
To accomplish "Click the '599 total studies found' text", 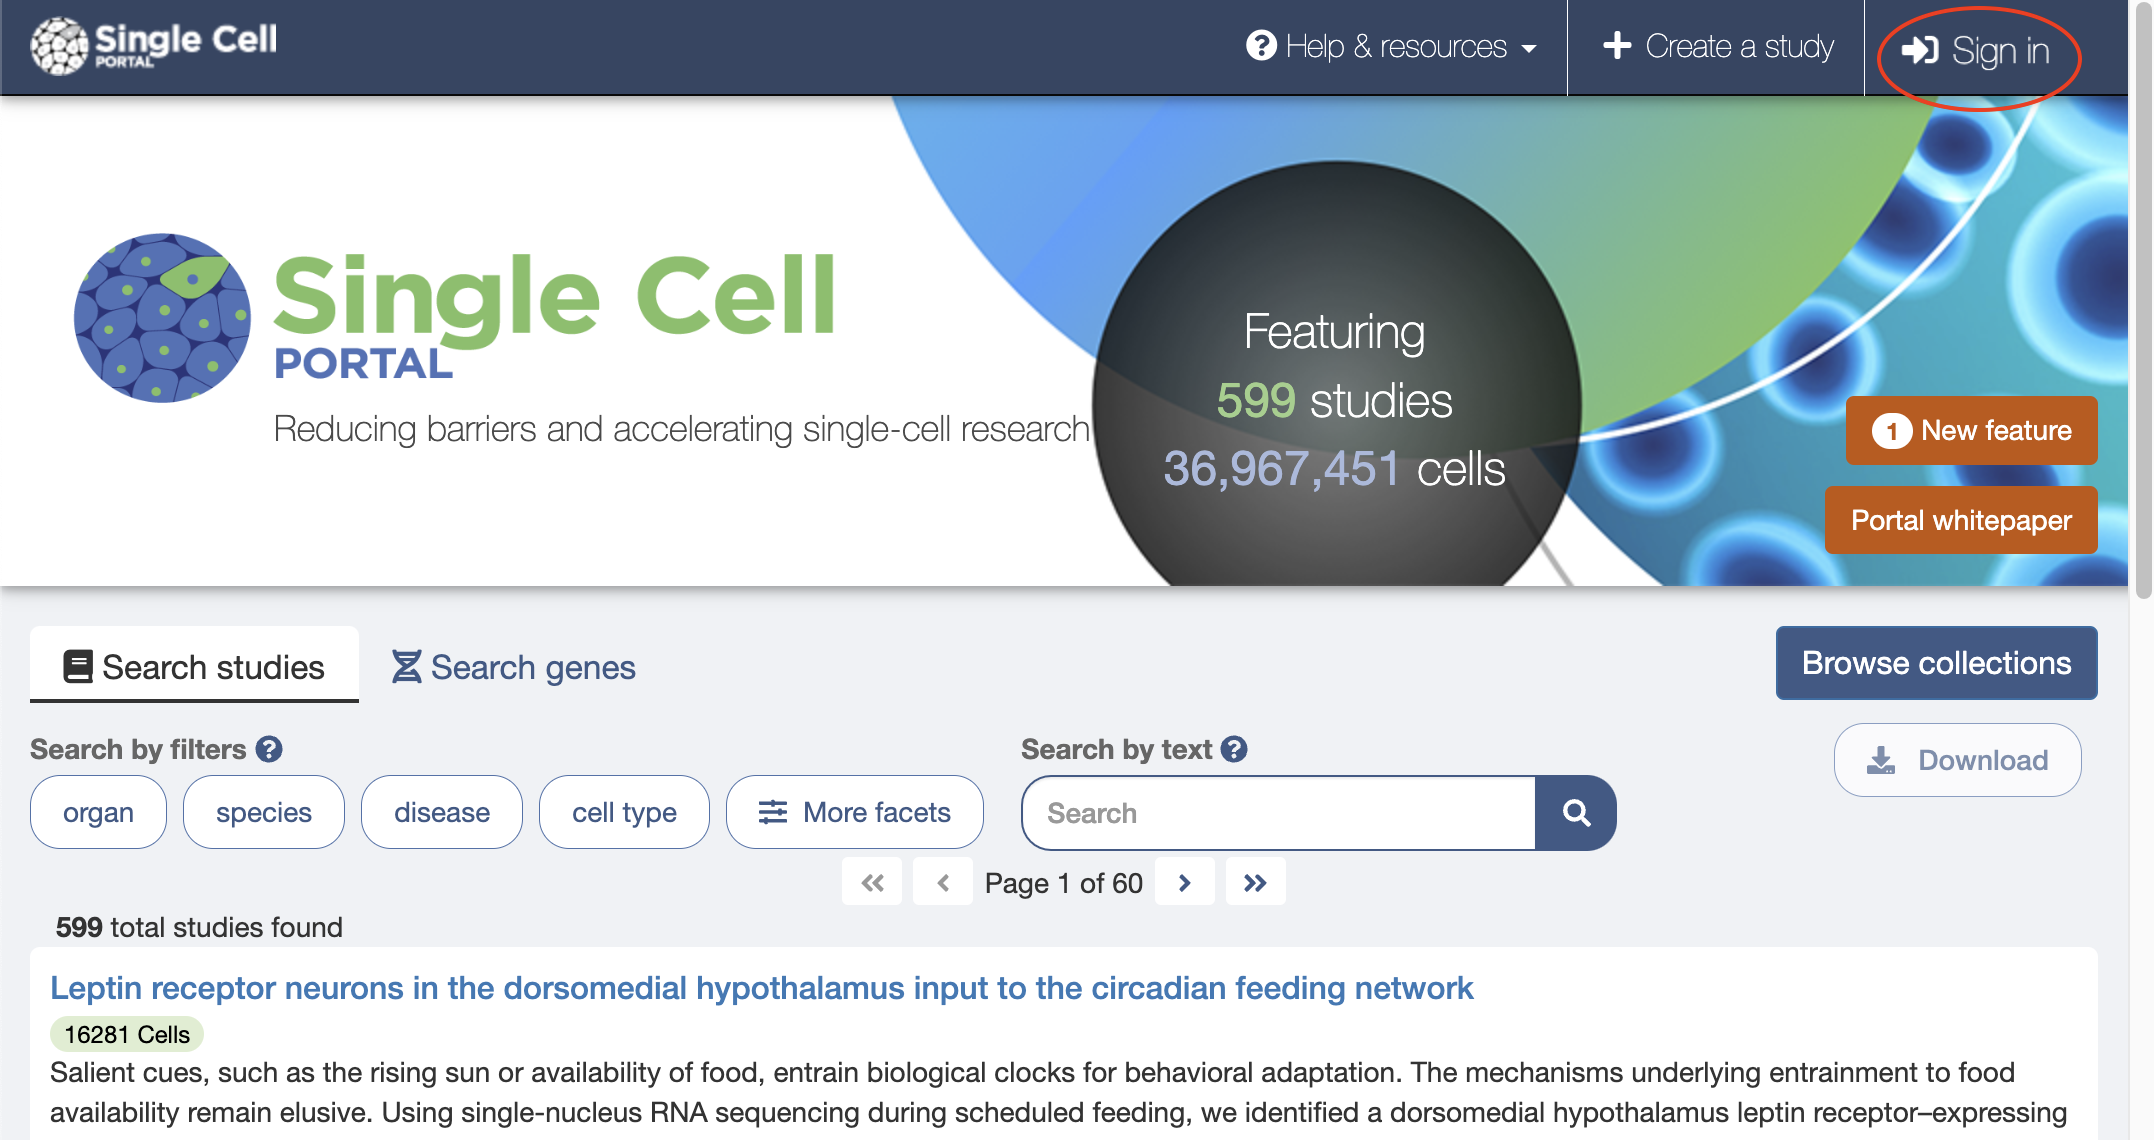I will (x=199, y=927).
